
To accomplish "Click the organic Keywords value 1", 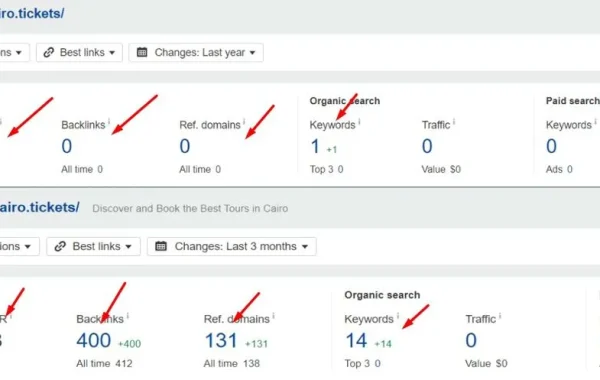I will point(315,146).
